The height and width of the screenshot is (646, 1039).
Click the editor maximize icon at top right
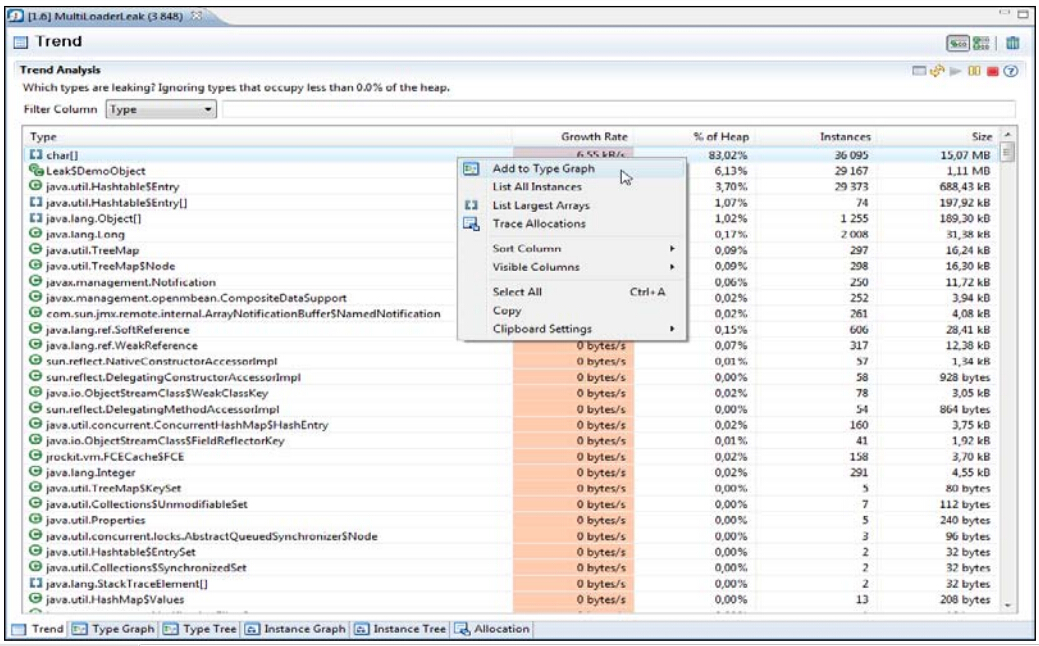1023,13
